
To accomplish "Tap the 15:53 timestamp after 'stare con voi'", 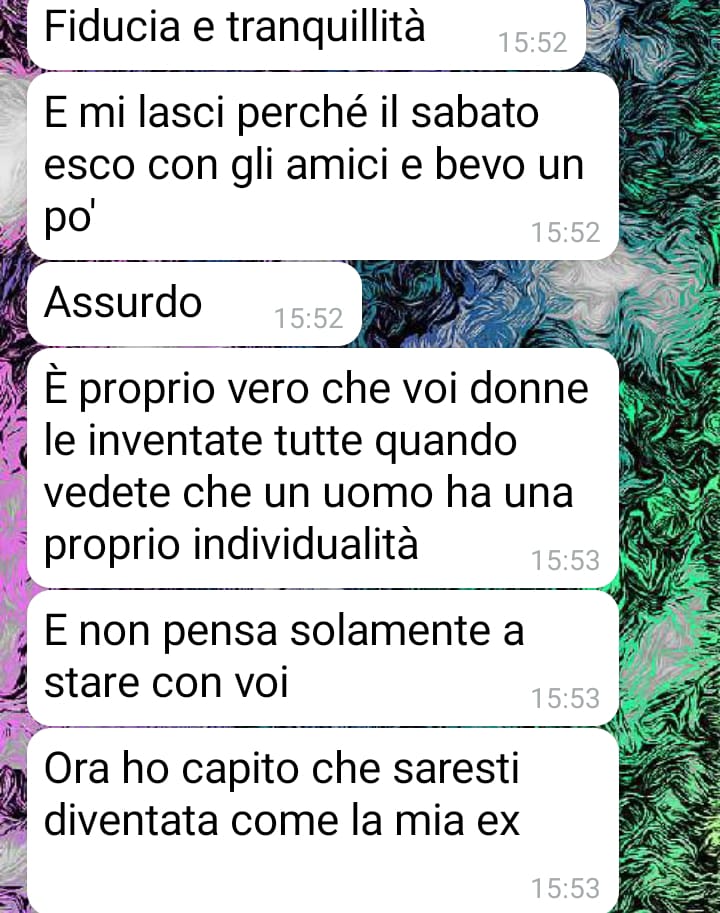I will coord(565,698).
